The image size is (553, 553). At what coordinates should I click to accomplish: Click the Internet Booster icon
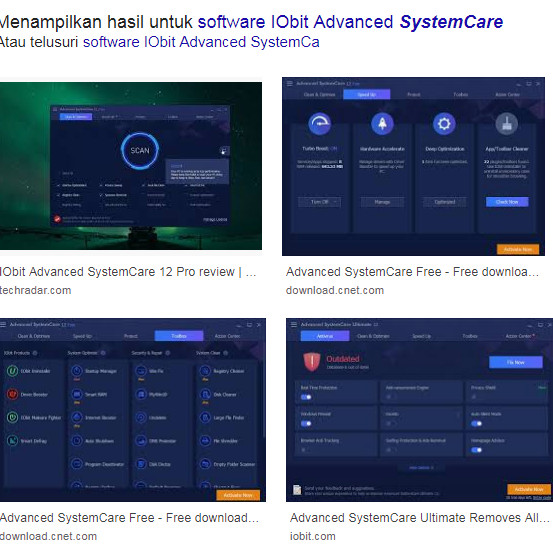pyautogui.click(x=77, y=418)
